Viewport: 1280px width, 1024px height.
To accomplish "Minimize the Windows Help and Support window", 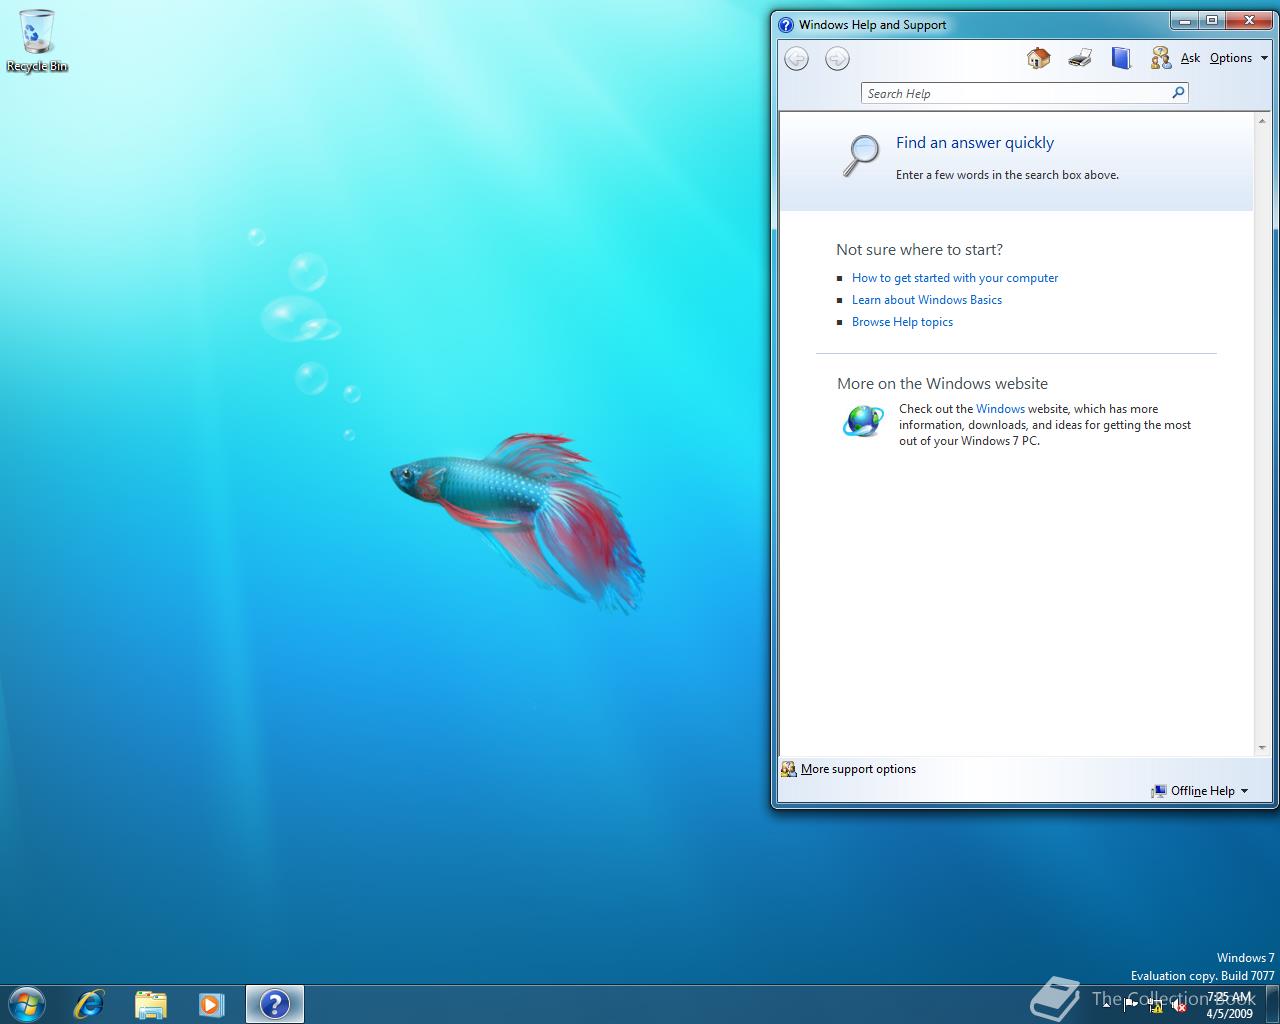I will pyautogui.click(x=1185, y=20).
